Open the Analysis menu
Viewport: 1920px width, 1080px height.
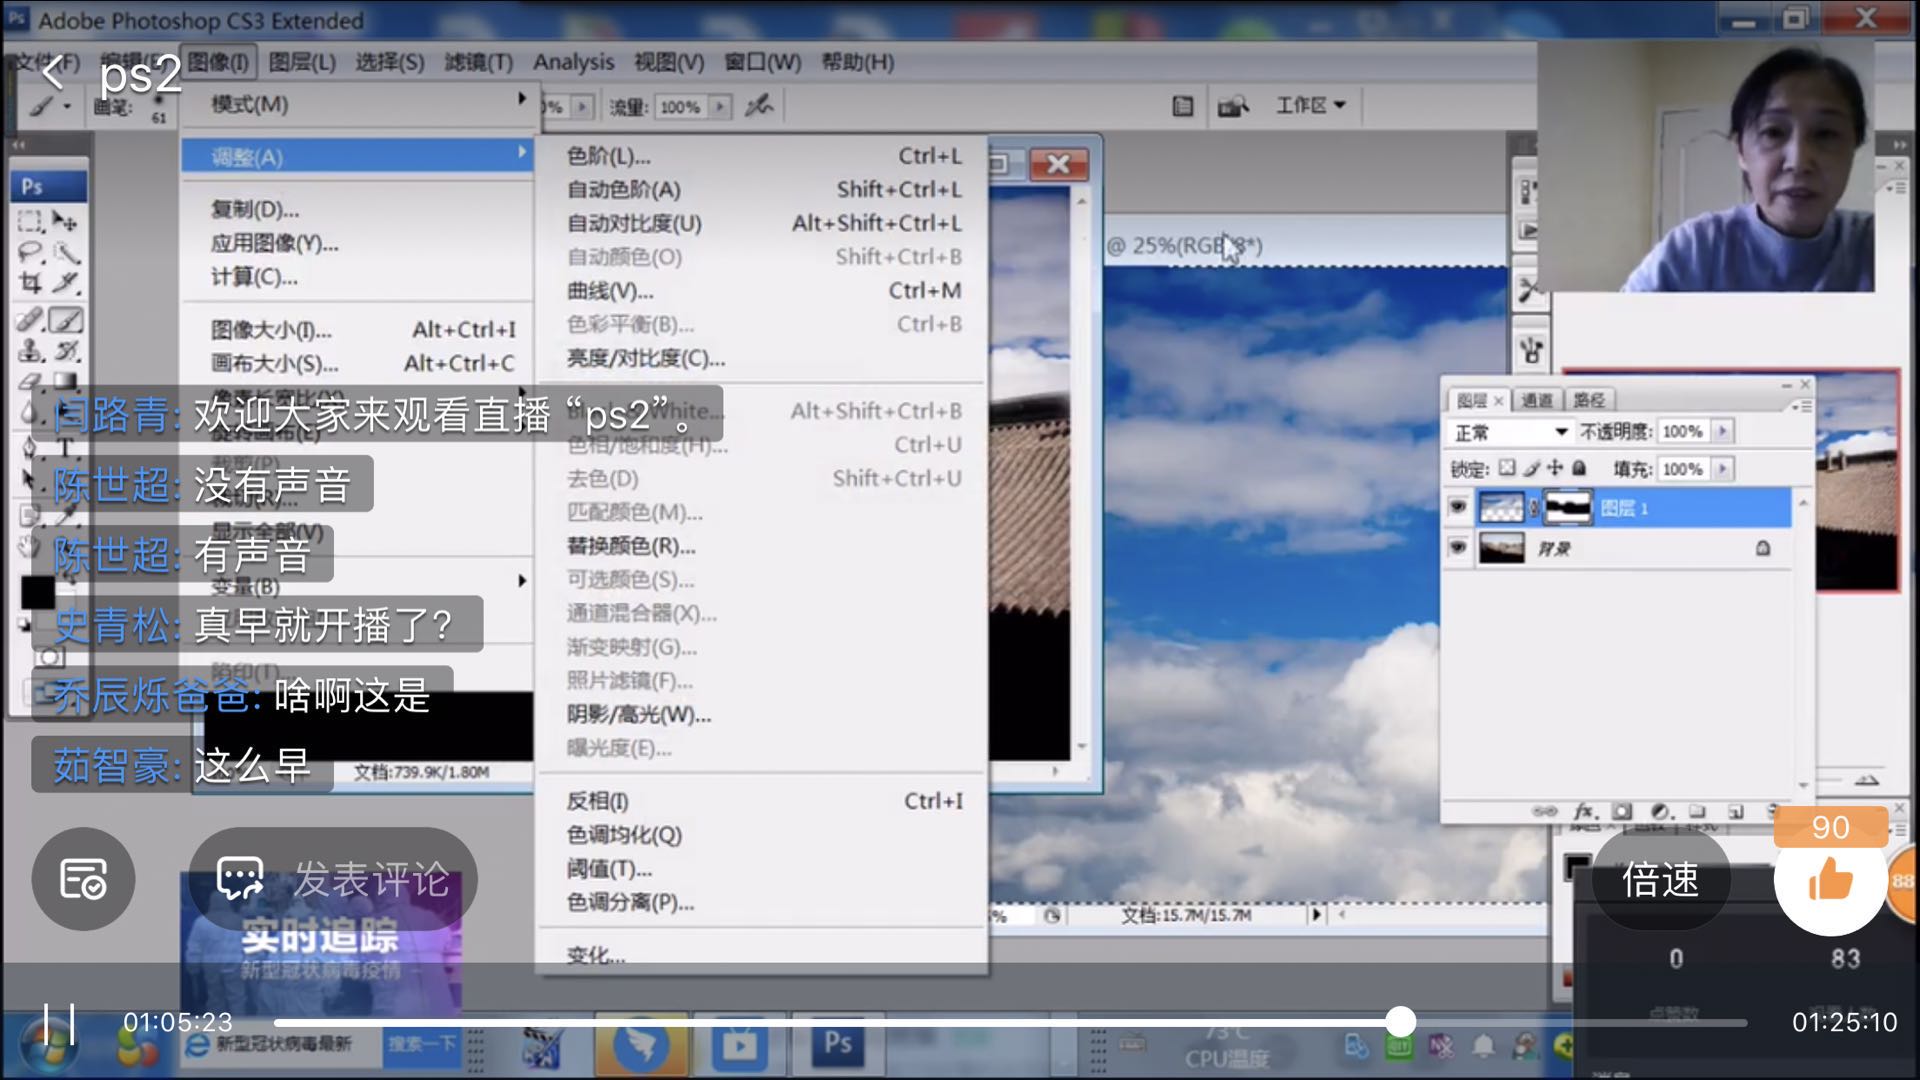[x=573, y=62]
